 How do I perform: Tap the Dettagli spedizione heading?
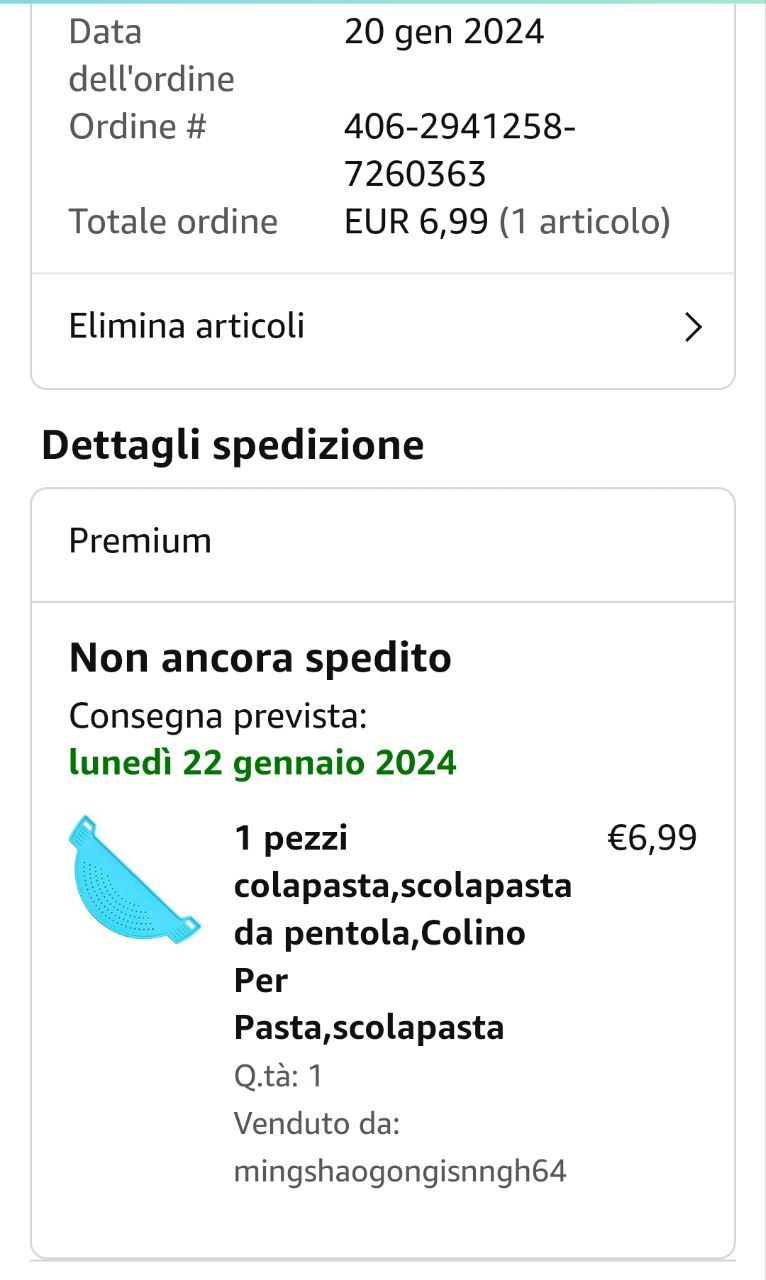pyautogui.click(x=232, y=445)
